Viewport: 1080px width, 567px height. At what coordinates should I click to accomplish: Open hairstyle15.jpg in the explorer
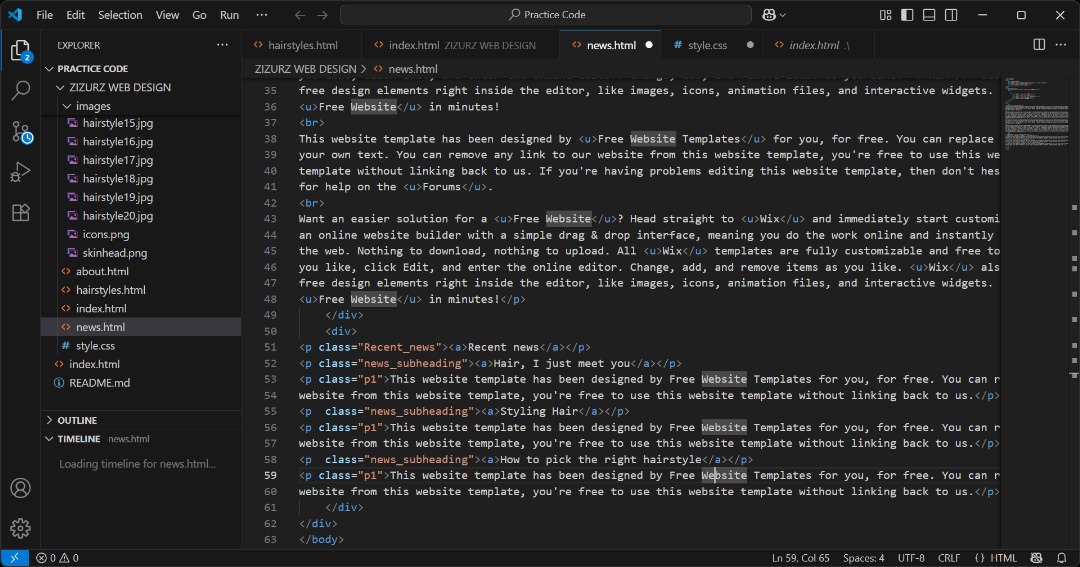click(118, 123)
